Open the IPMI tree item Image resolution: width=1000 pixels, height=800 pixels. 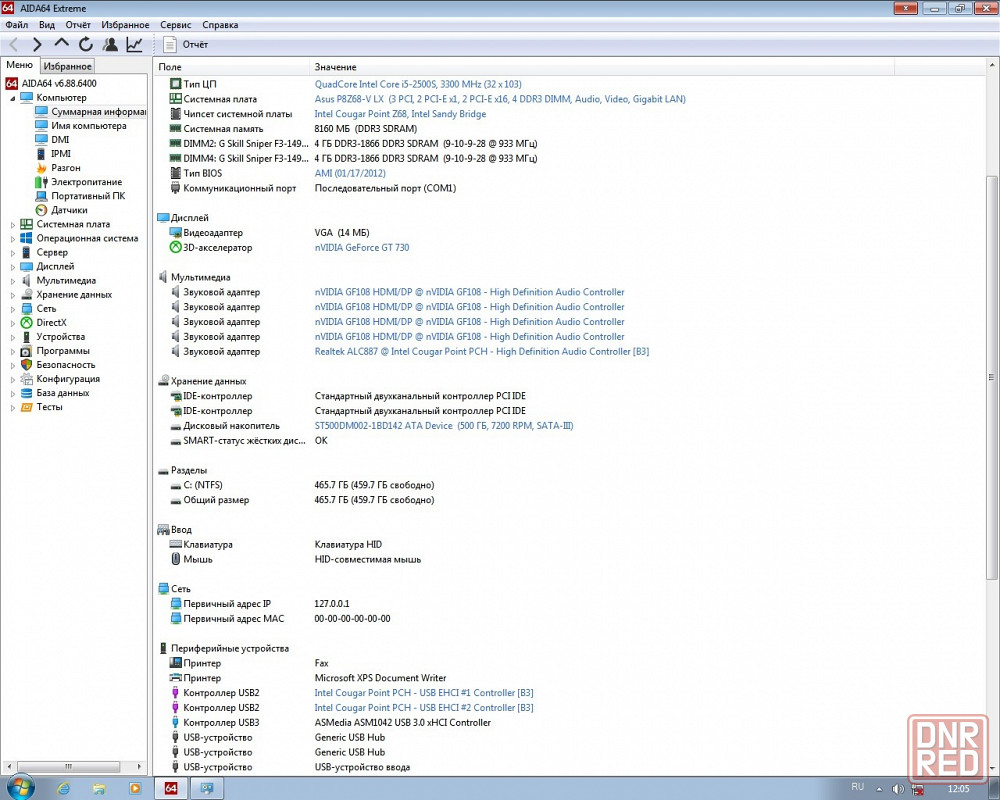coord(61,154)
